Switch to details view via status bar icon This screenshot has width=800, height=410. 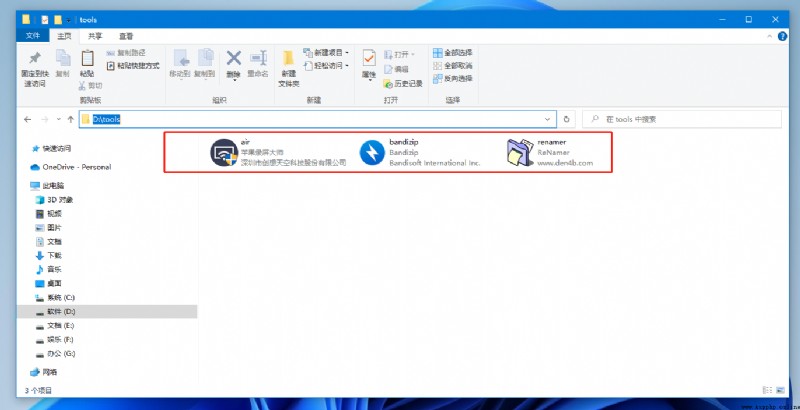pyautogui.click(x=768, y=390)
